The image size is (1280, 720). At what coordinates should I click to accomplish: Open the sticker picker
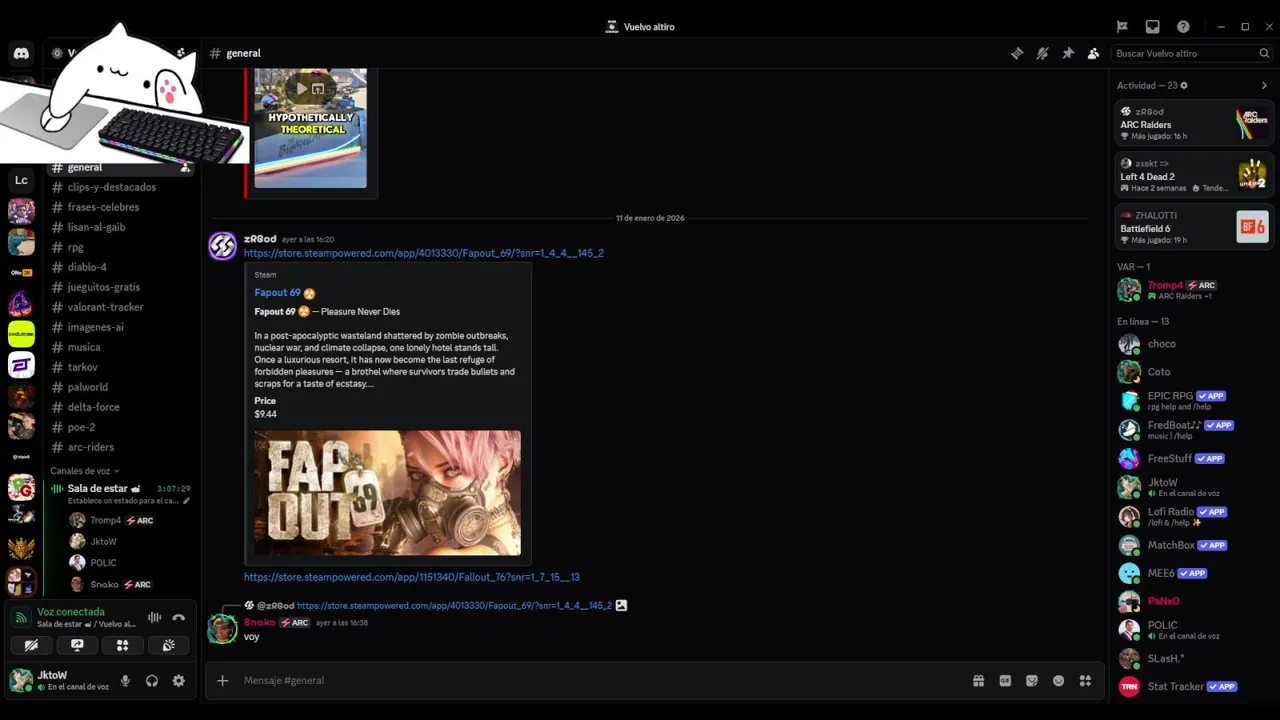tap(1032, 681)
